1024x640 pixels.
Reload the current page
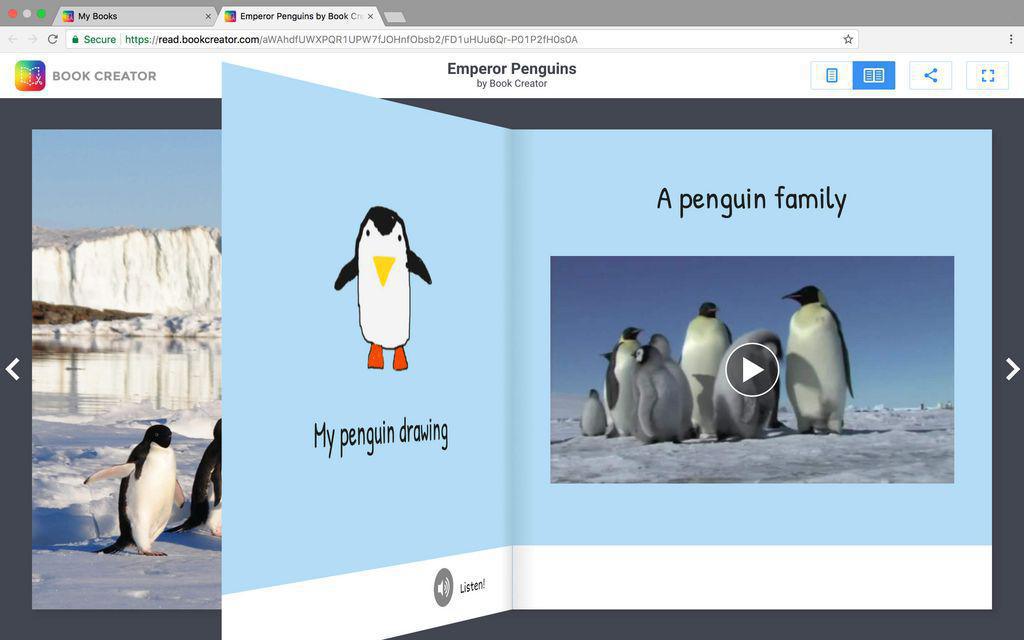click(x=52, y=39)
